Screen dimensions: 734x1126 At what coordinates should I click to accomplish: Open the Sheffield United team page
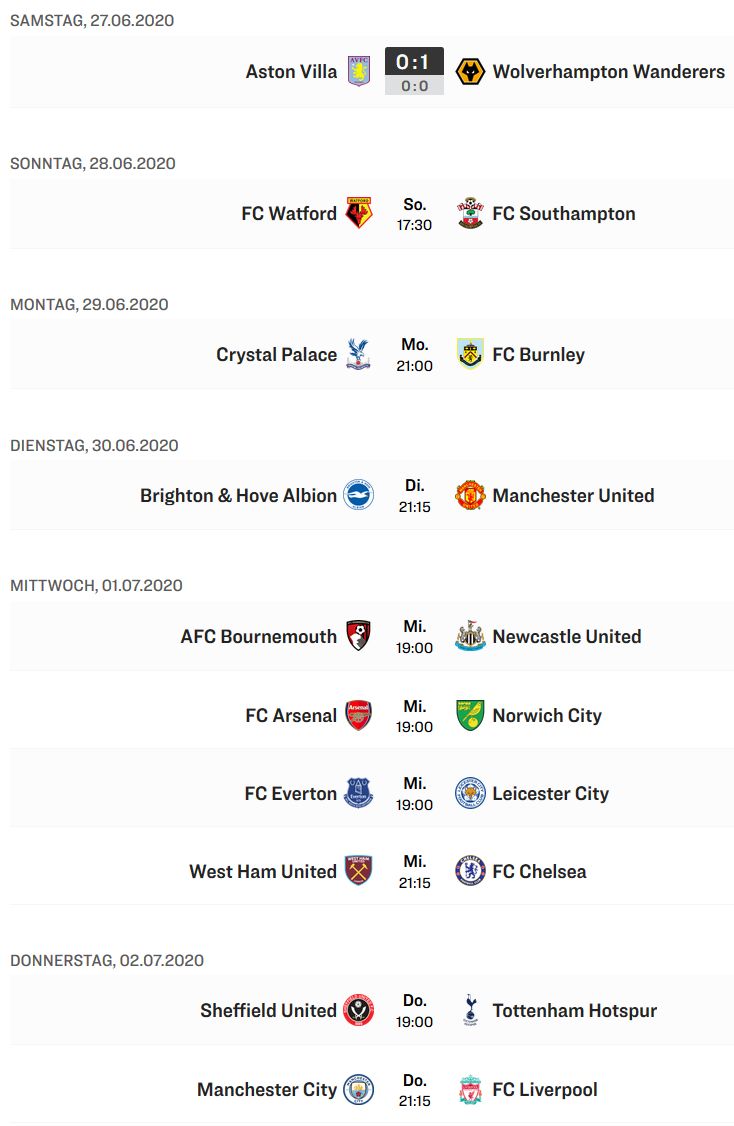click(x=269, y=1010)
